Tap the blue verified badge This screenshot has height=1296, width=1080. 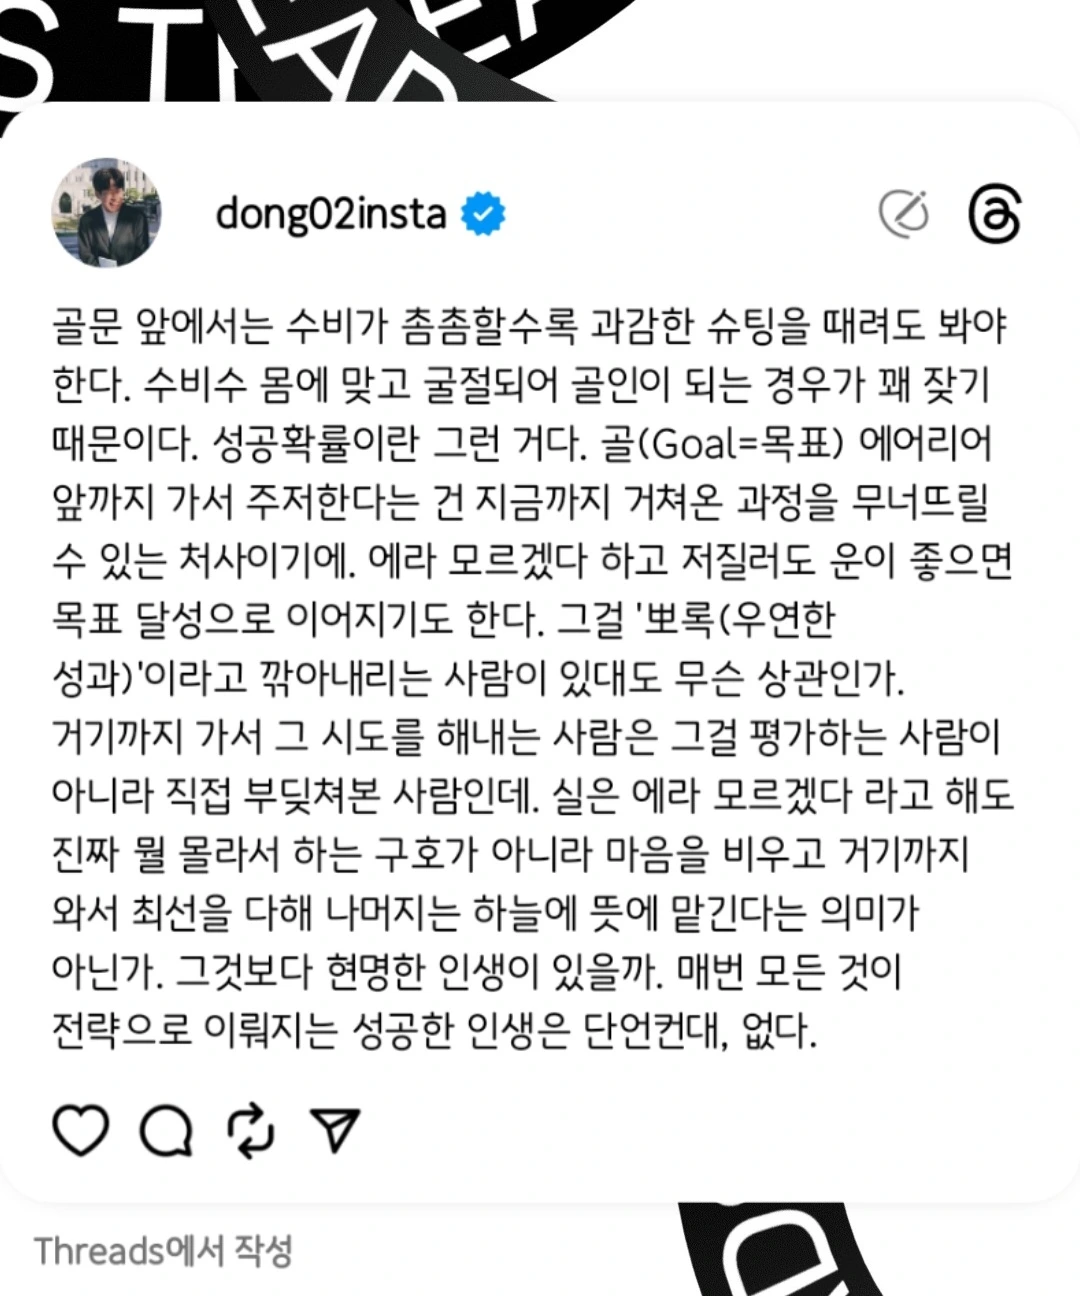[x=483, y=214]
